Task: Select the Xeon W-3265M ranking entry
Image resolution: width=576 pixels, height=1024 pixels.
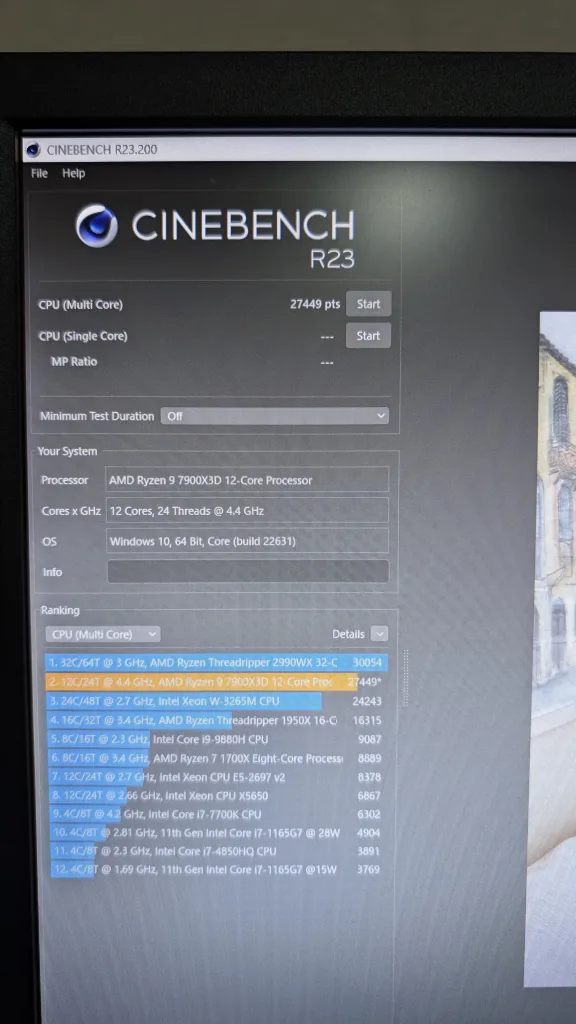Action: [217, 701]
